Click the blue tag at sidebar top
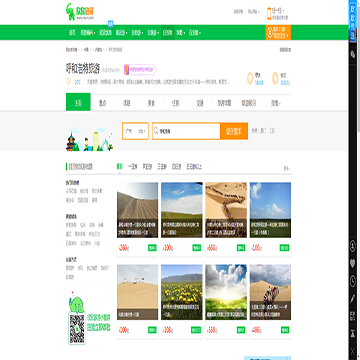Image resolution: width=360 pixels, height=360 pixels. (x=353, y=21)
